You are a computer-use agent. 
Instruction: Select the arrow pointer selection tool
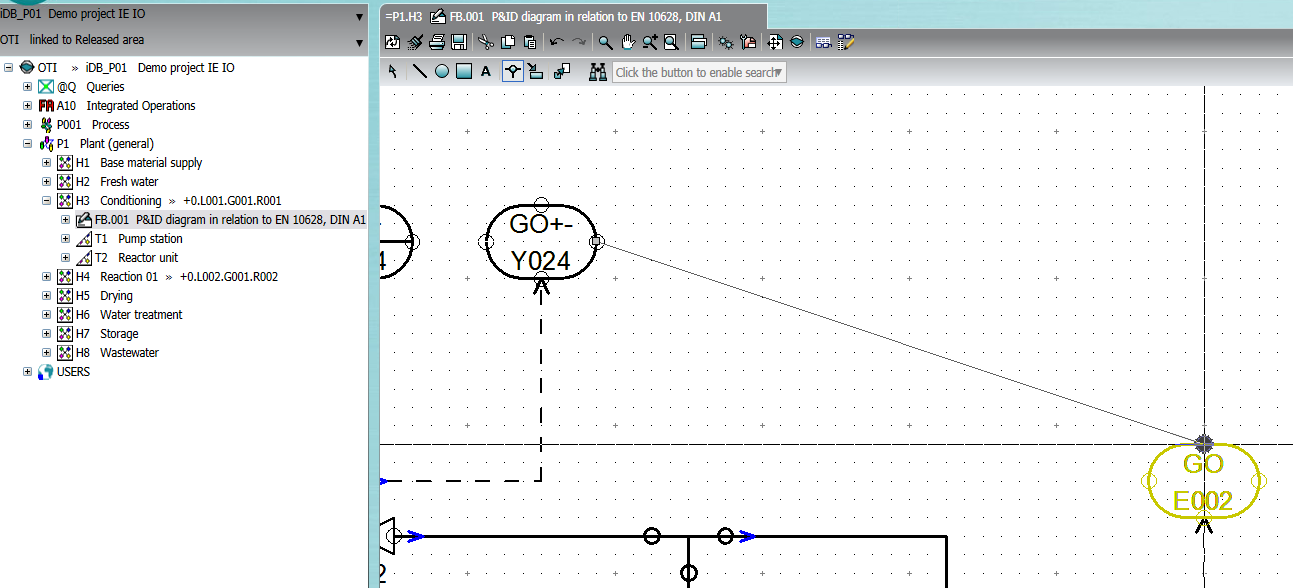393,72
